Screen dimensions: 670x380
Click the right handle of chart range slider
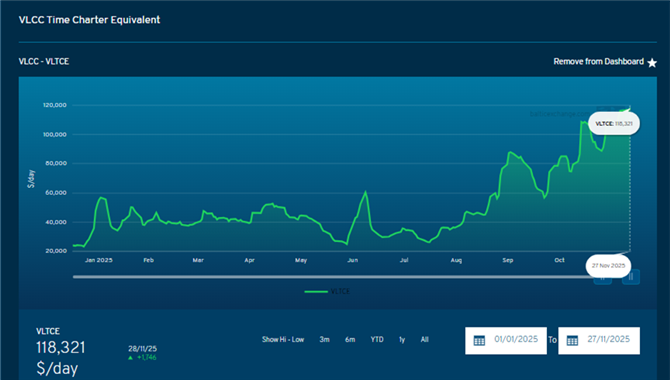click(631, 277)
